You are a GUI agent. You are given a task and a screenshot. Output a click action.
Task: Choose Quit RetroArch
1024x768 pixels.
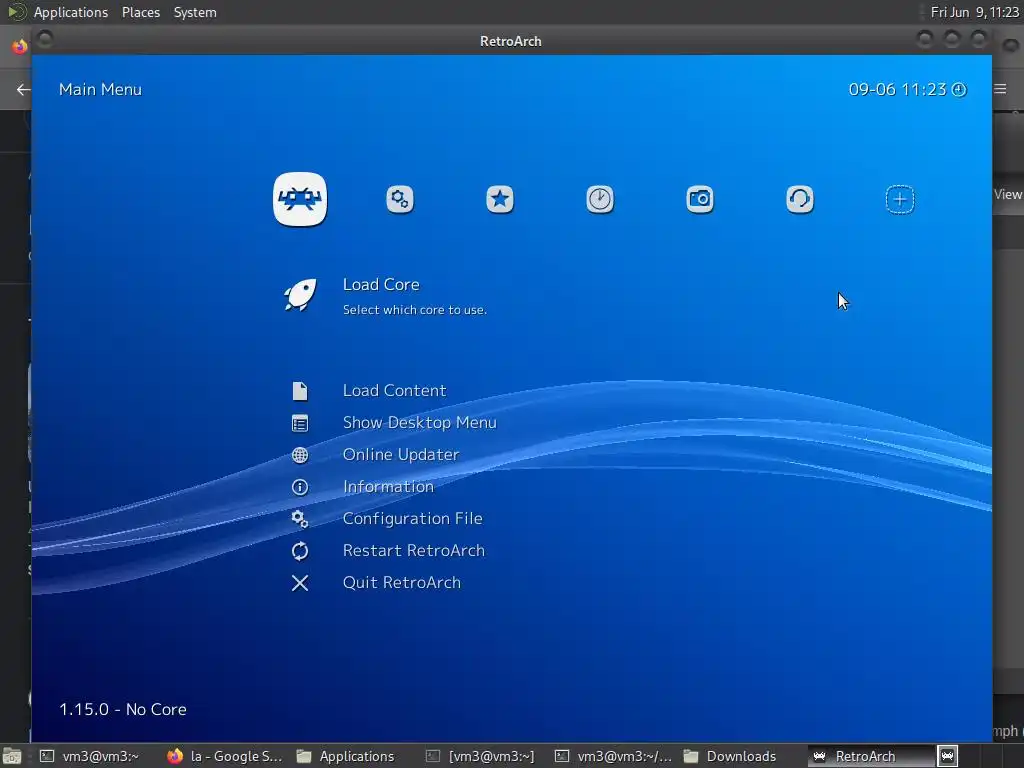tap(402, 583)
